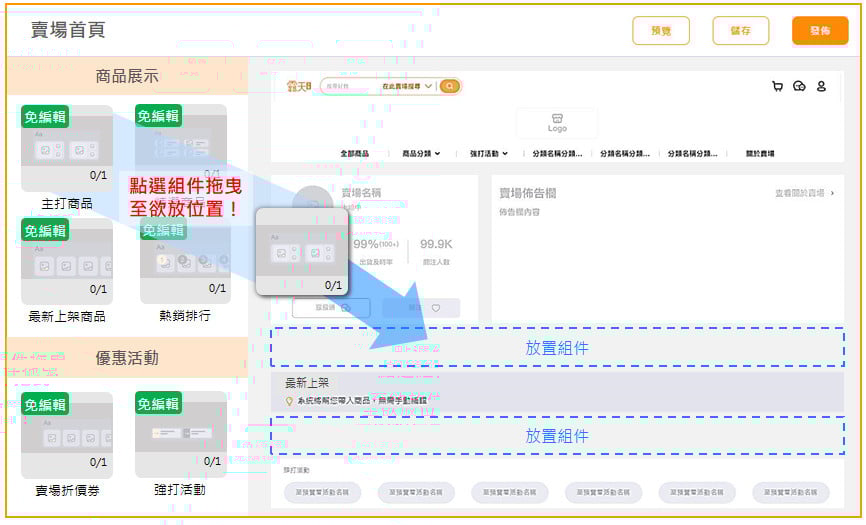
Task: Open the user account icon
Action: tap(821, 87)
